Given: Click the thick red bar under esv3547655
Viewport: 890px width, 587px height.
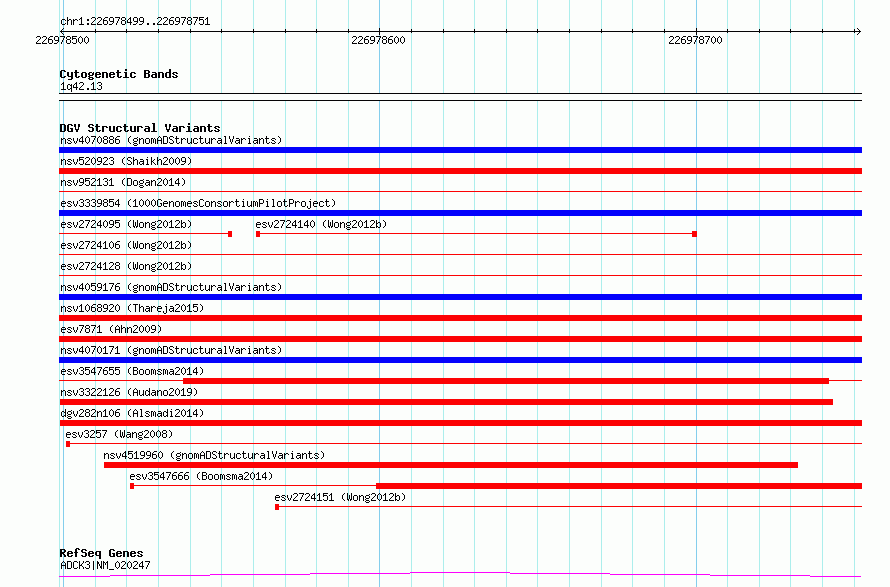Looking at the screenshot, I should [x=506, y=381].
